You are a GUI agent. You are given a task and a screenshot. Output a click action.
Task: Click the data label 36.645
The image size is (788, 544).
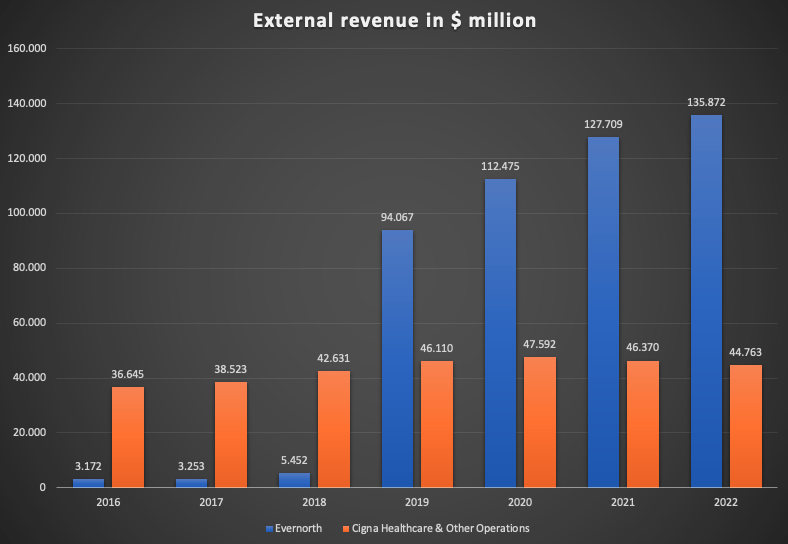(128, 374)
